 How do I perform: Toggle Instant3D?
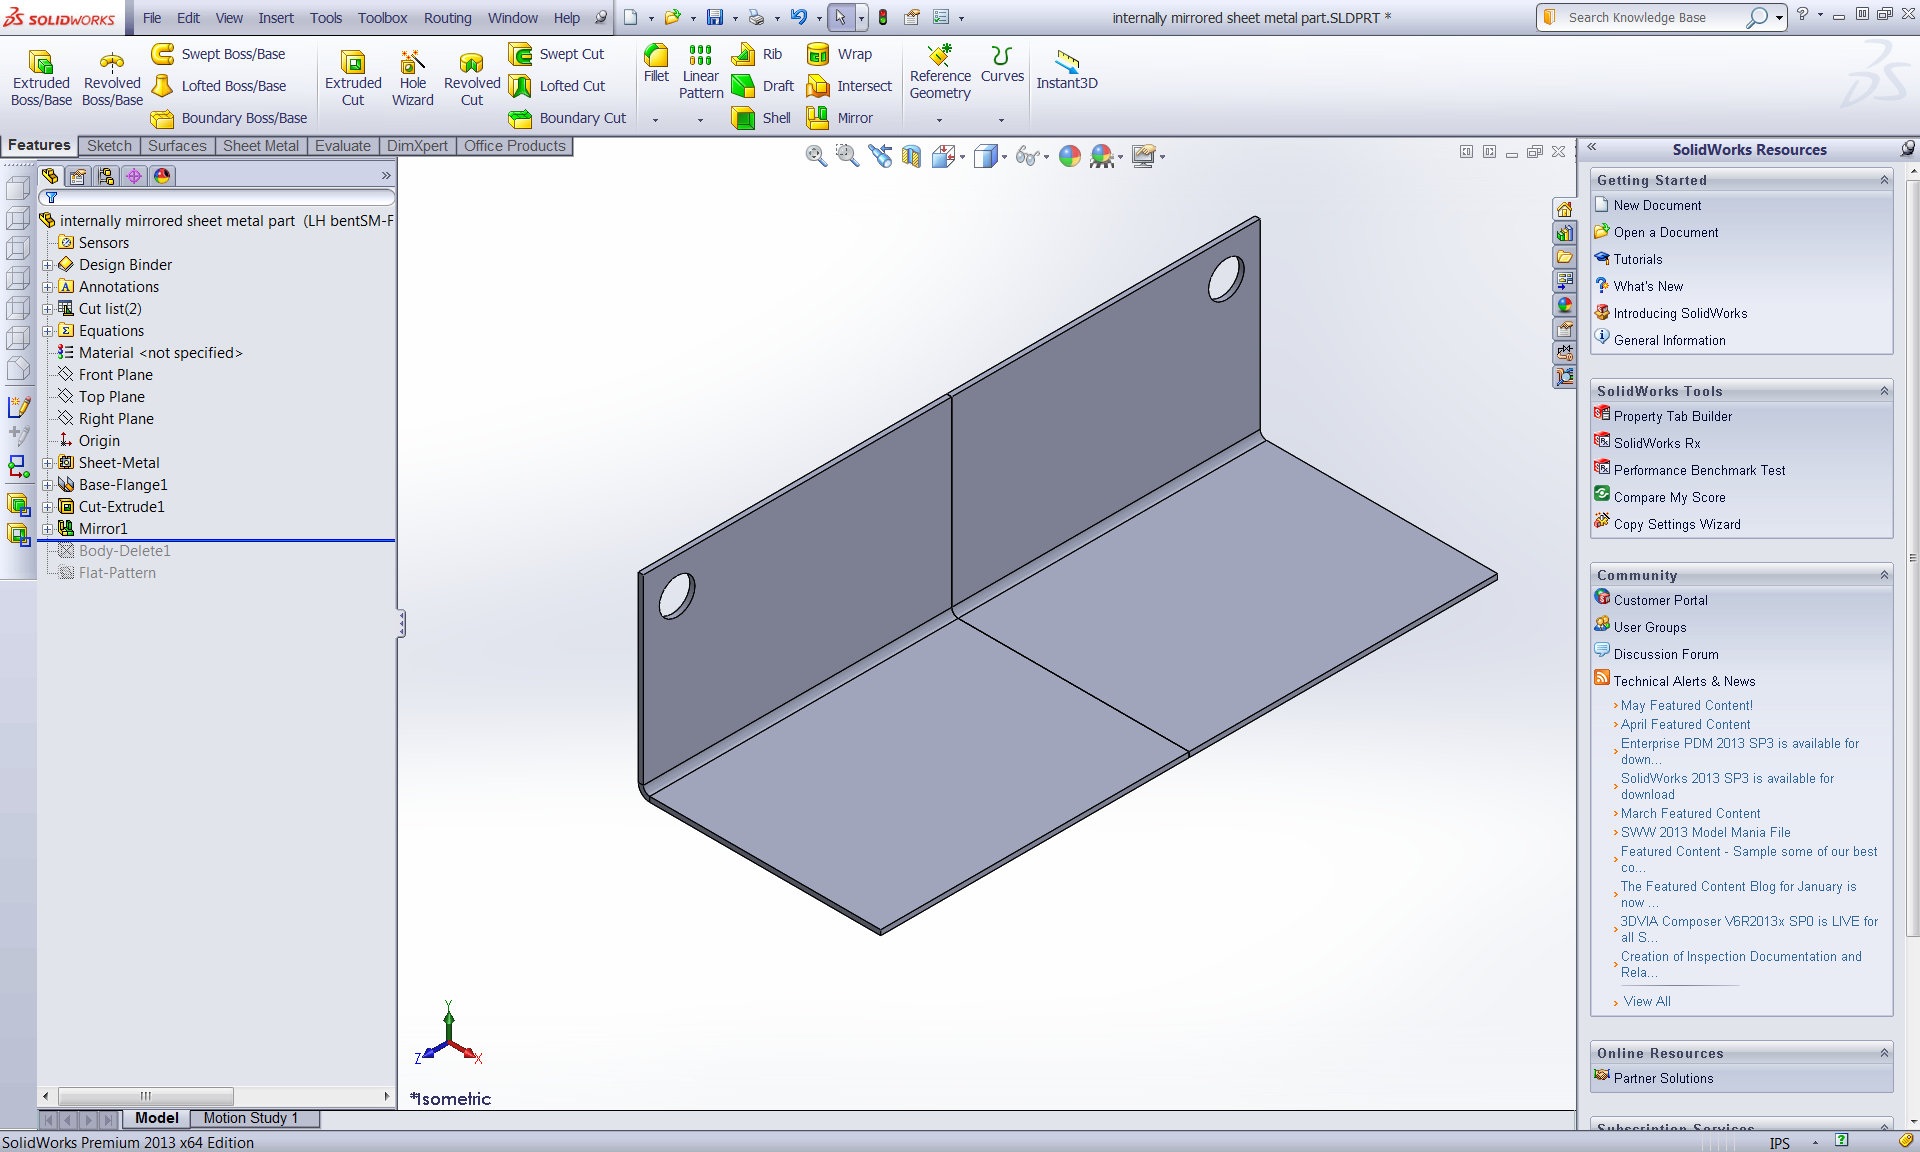click(x=1067, y=69)
